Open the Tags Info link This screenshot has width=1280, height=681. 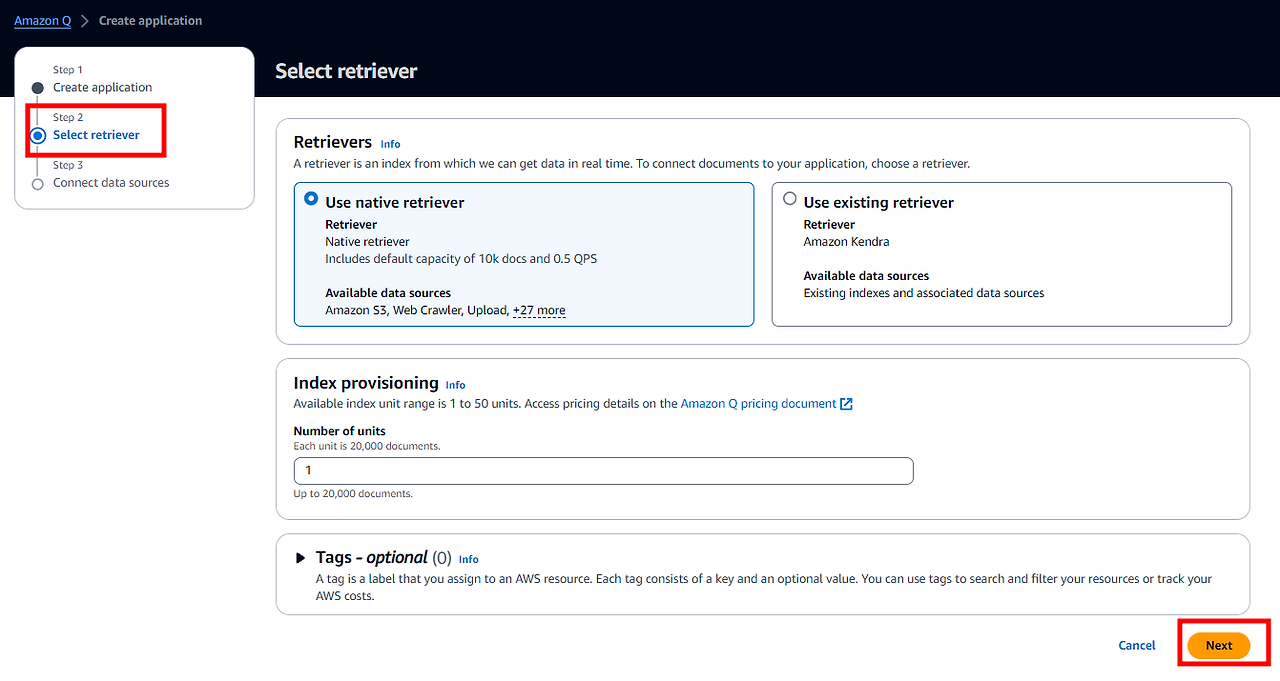click(468, 560)
